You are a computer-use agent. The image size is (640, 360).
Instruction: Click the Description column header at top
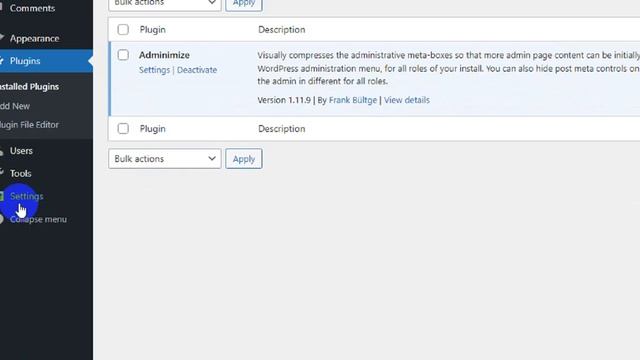(282, 30)
